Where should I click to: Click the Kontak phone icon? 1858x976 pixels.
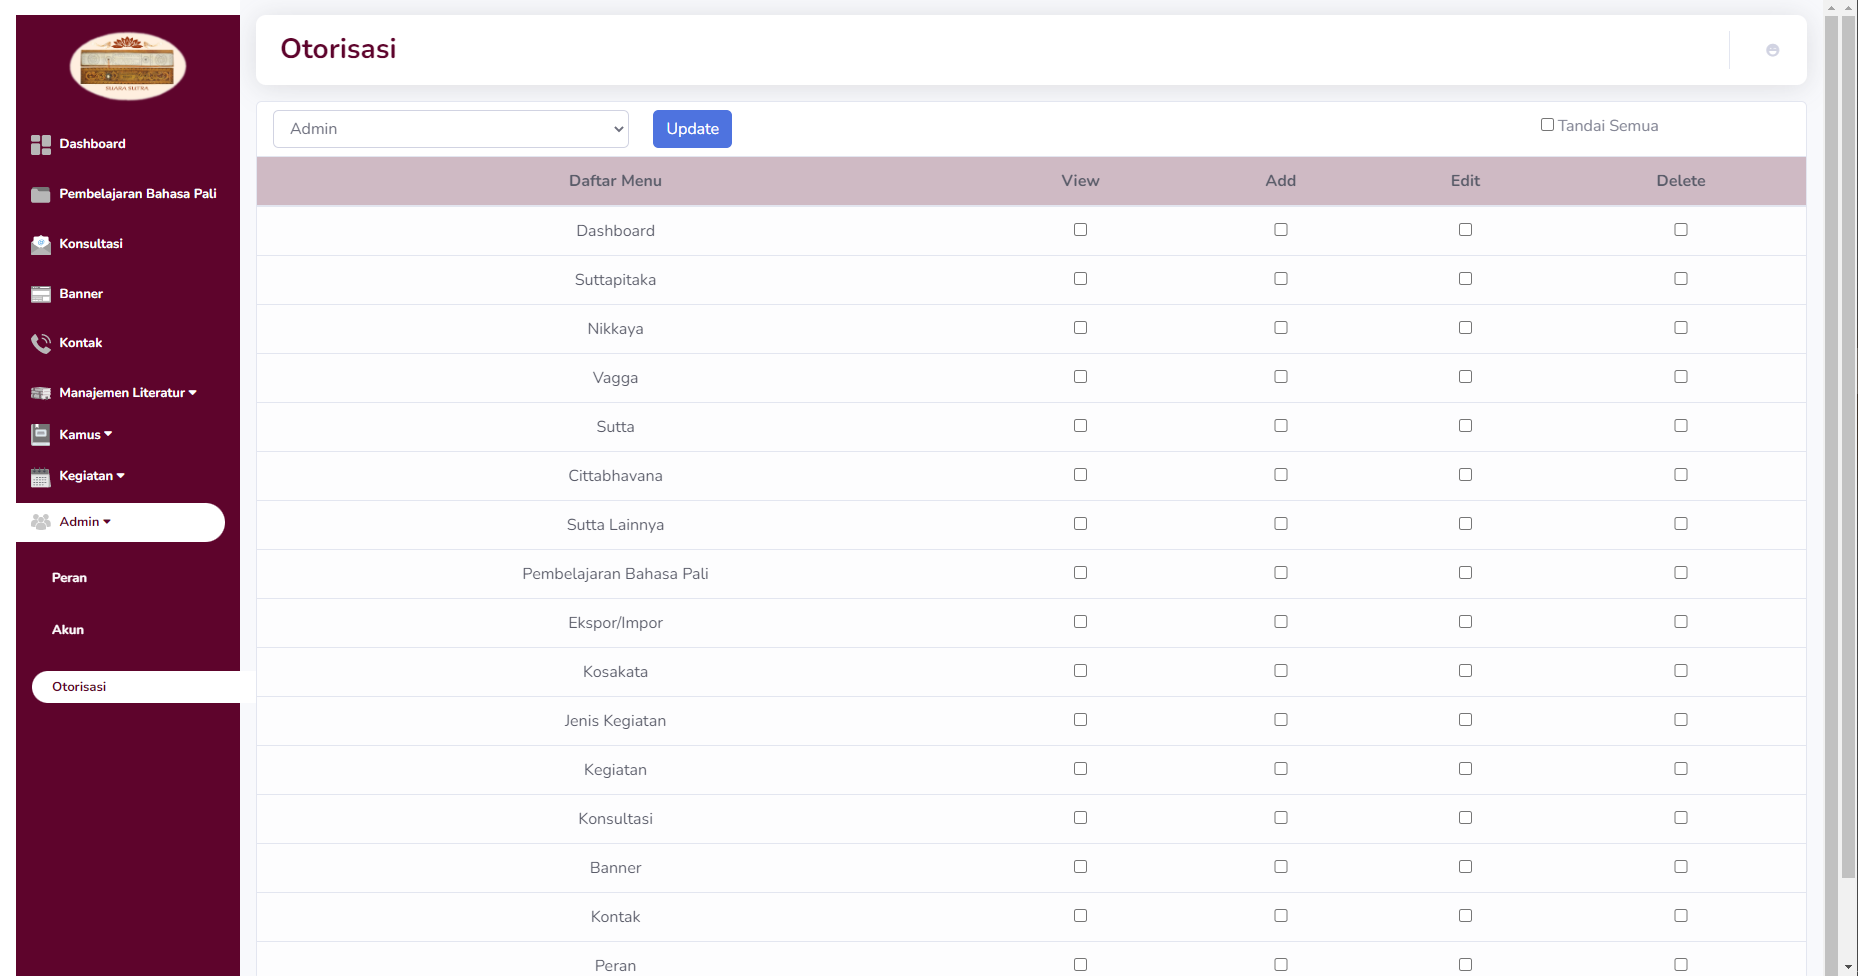(40, 344)
